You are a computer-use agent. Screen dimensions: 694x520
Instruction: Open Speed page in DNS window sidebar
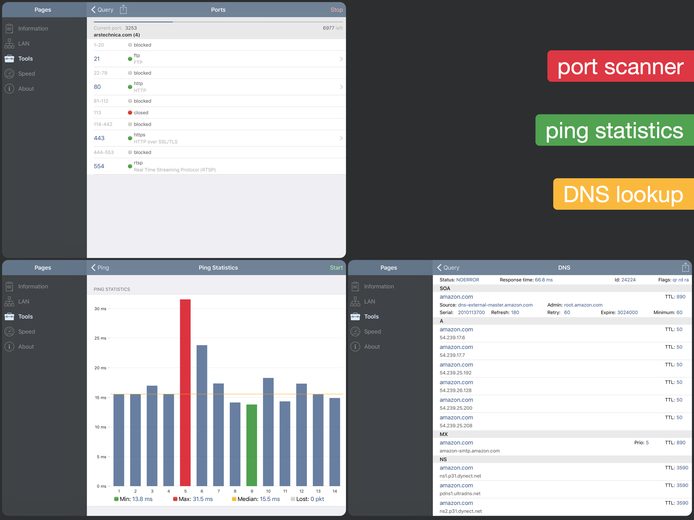(x=366, y=331)
